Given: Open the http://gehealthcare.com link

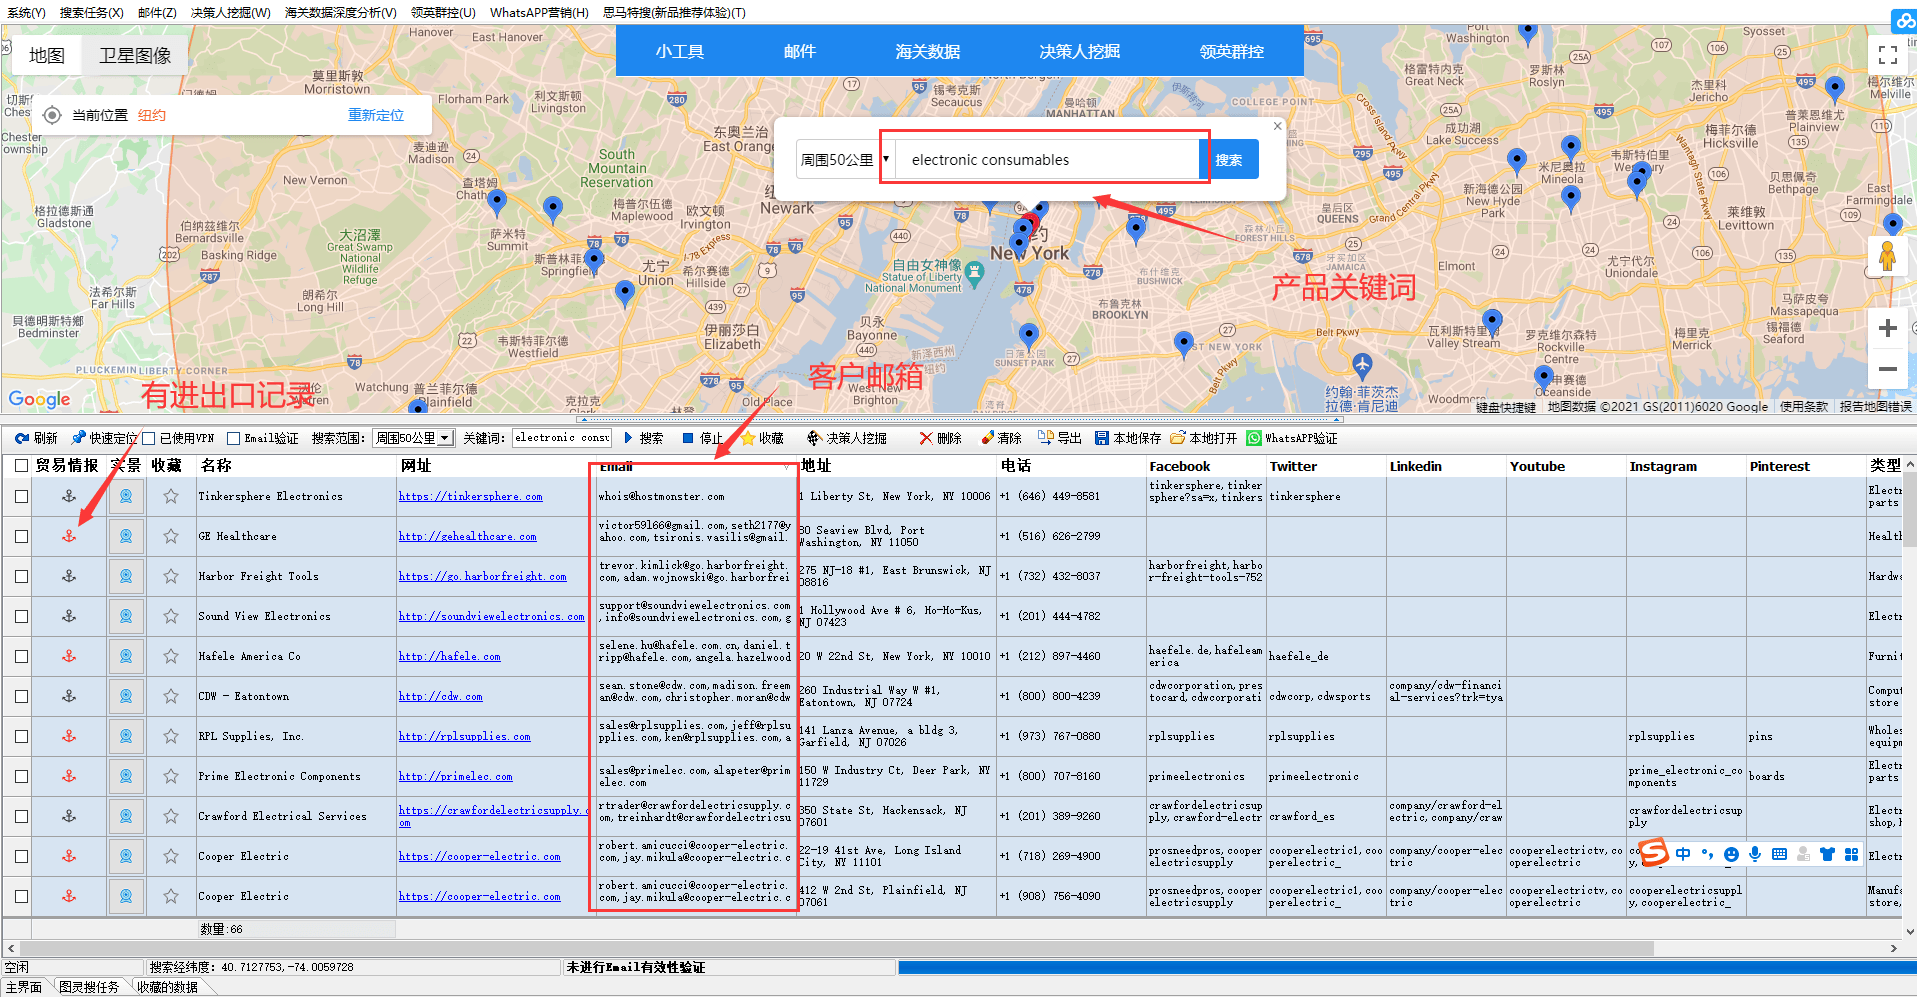Looking at the screenshot, I should 468,536.
